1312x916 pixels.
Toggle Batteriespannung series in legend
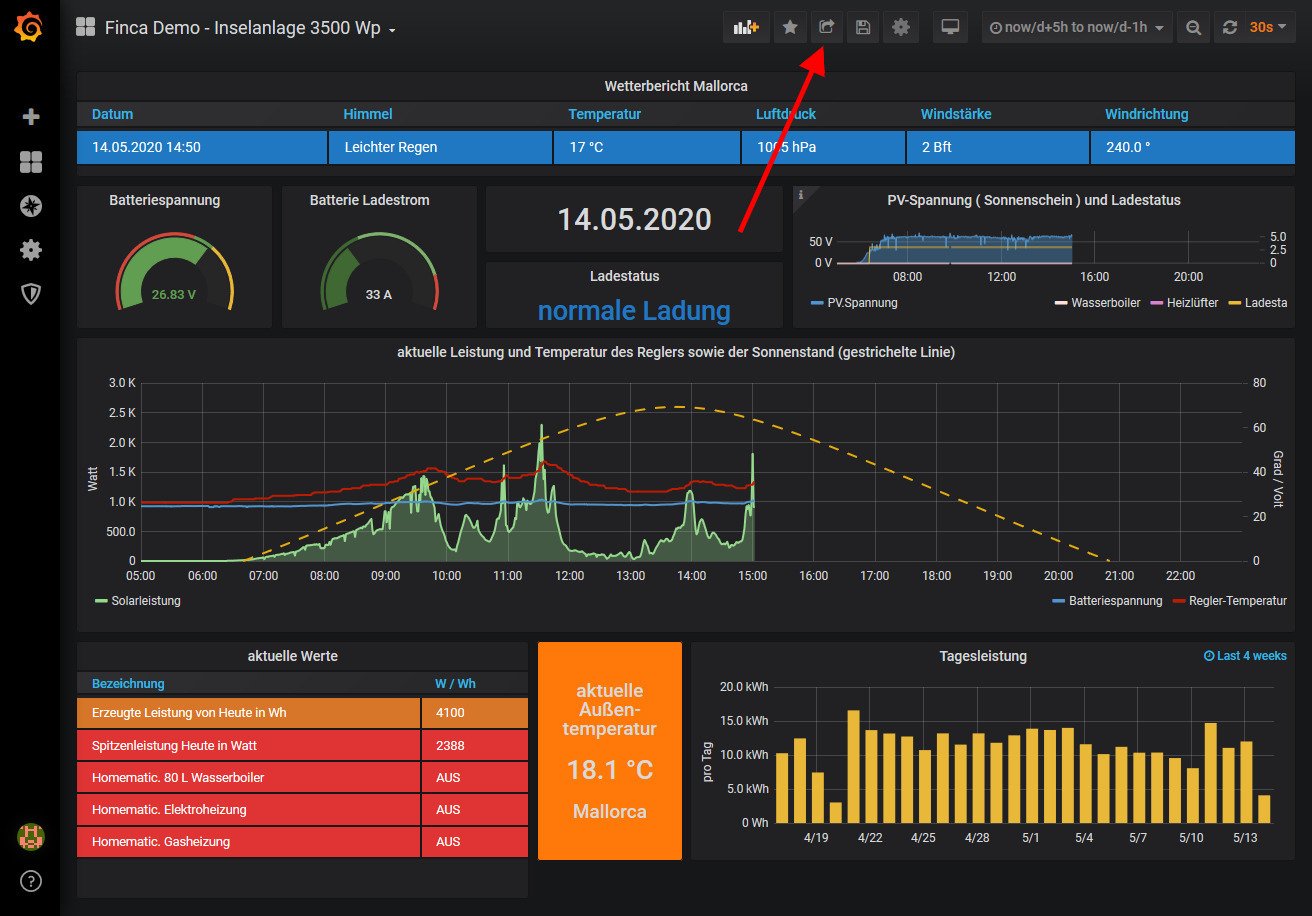(1114, 601)
